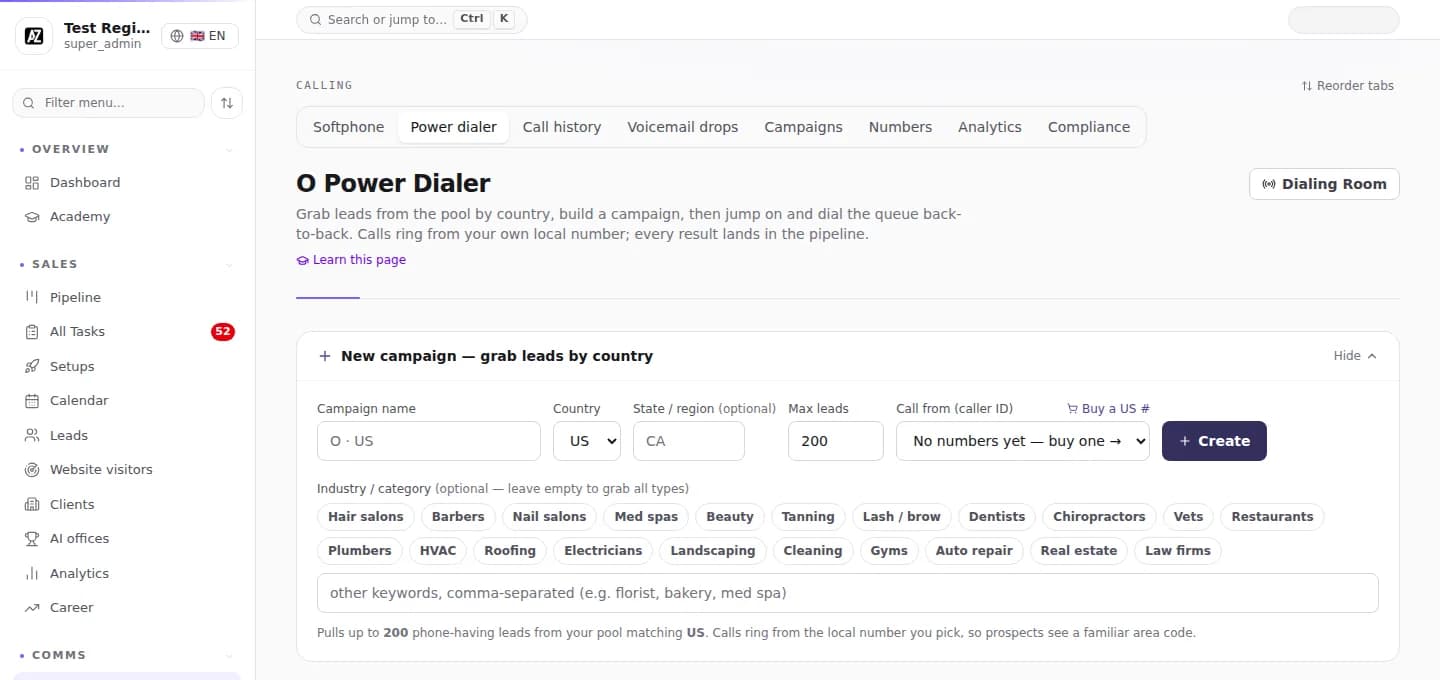Image resolution: width=1440 pixels, height=680 pixels.
Task: Select the Law firms category chip
Action: (x=1178, y=551)
